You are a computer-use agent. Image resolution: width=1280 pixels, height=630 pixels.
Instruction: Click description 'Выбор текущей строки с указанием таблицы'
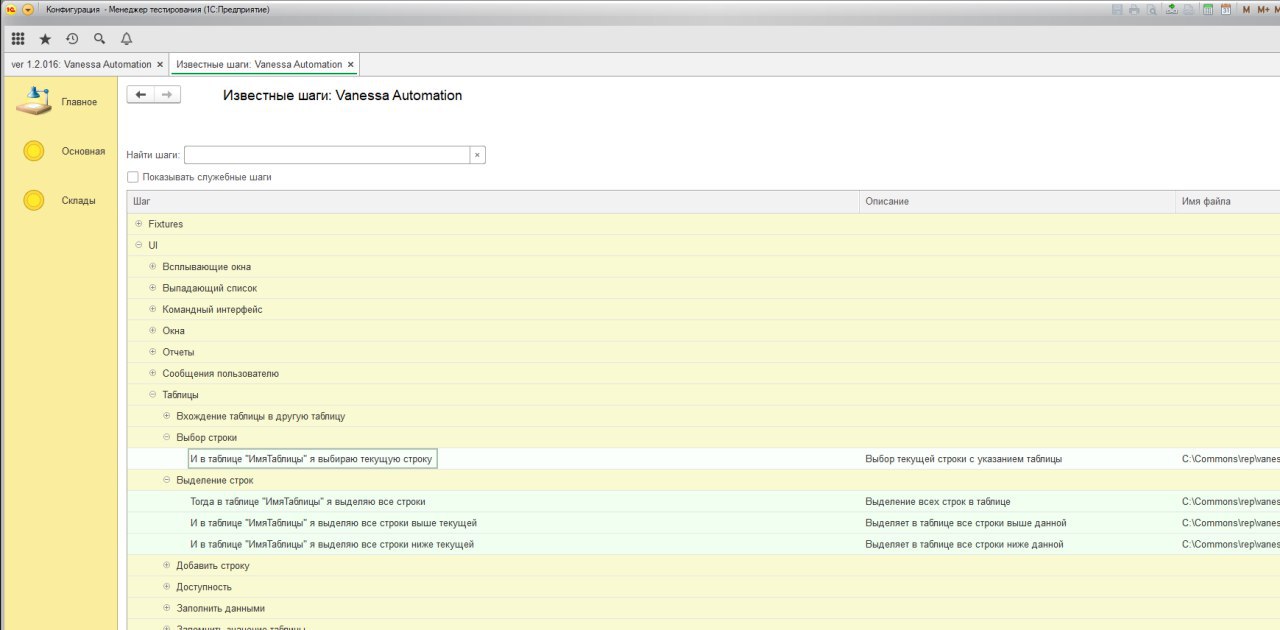point(964,459)
